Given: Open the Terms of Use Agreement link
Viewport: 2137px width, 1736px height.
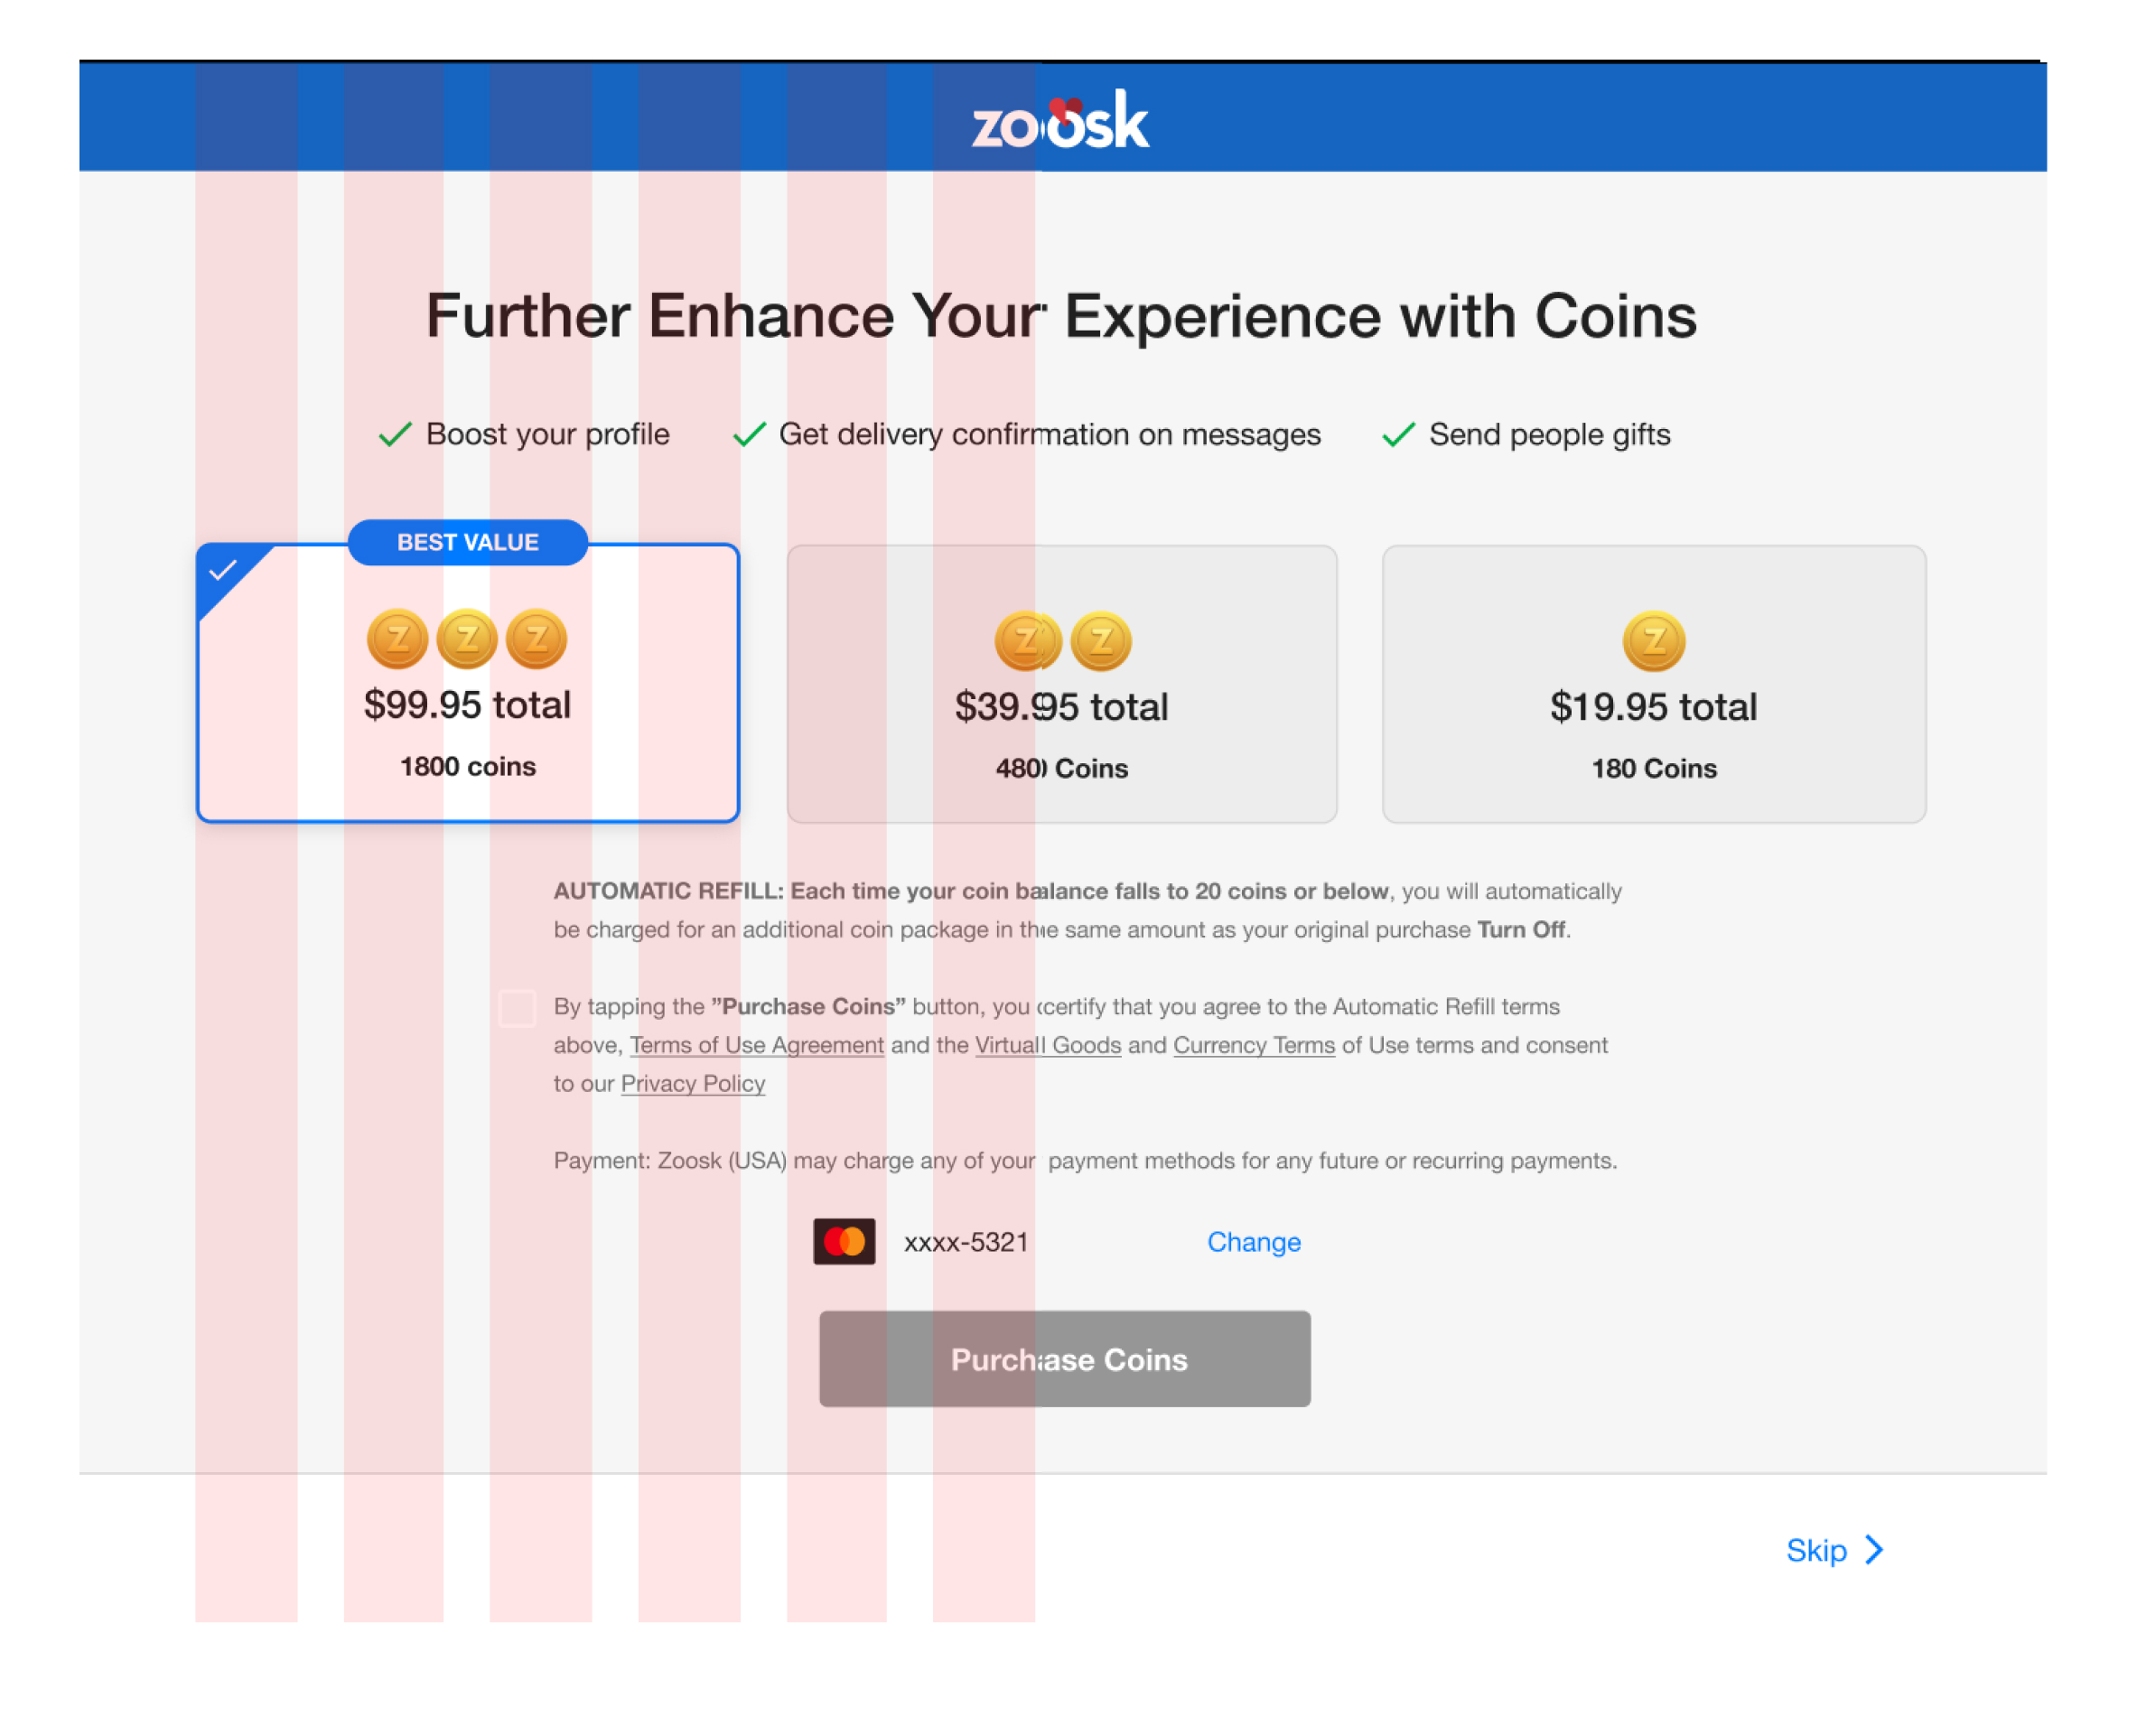Looking at the screenshot, I should pyautogui.click(x=756, y=1045).
